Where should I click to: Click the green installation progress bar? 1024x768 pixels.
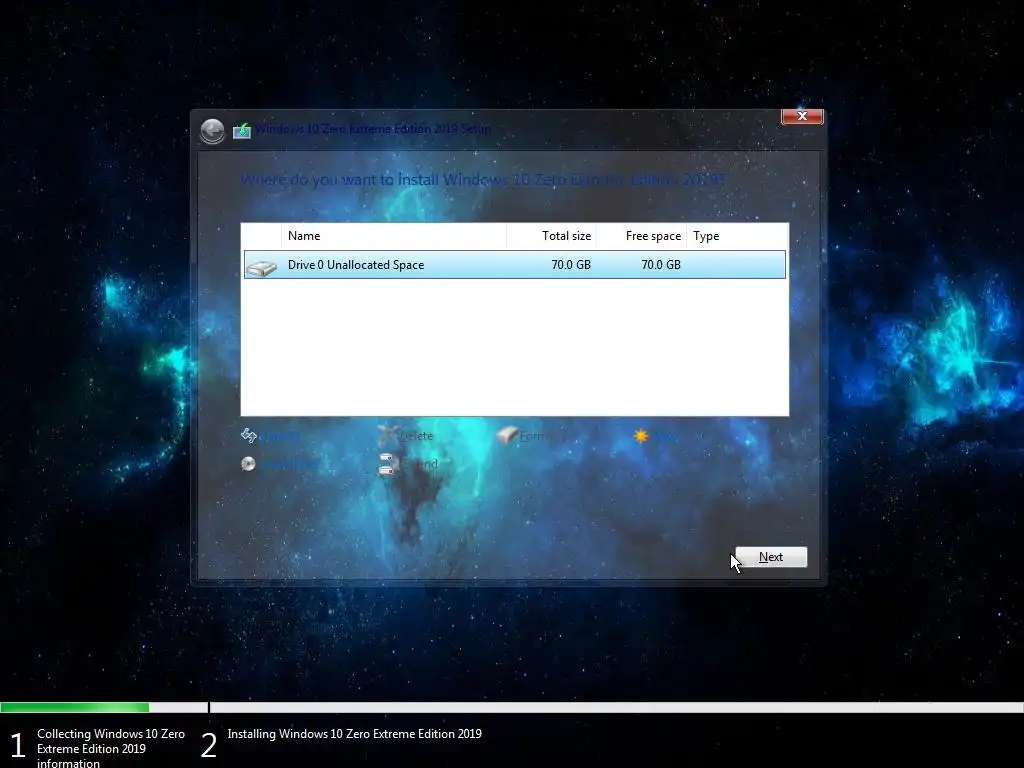74,707
